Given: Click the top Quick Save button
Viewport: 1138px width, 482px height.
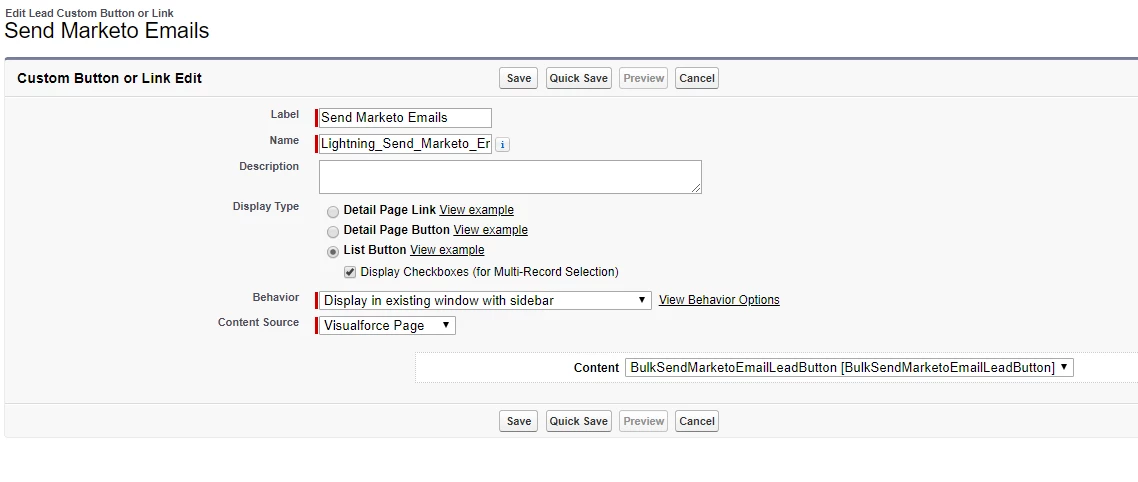Looking at the screenshot, I should click(578, 78).
